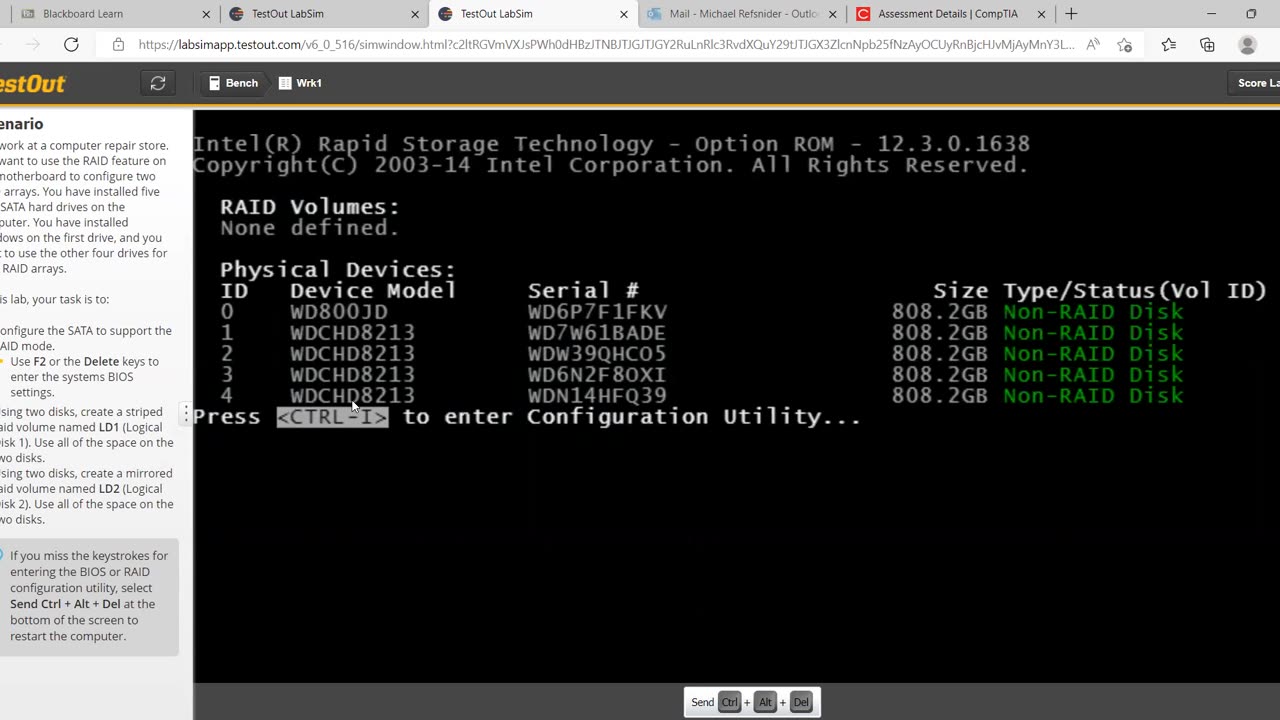Click the TestOut logo
The image size is (1280, 720).
(33, 84)
